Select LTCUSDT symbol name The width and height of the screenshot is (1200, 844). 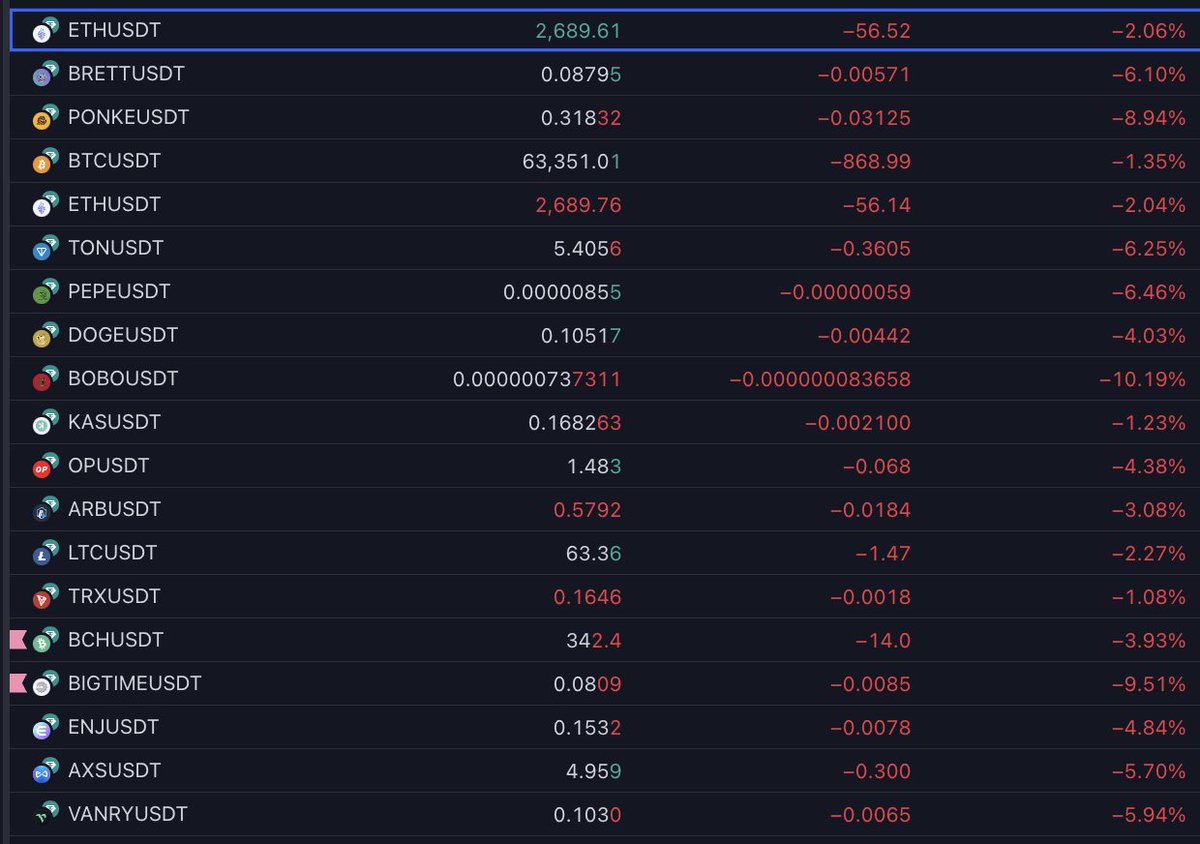click(112, 552)
